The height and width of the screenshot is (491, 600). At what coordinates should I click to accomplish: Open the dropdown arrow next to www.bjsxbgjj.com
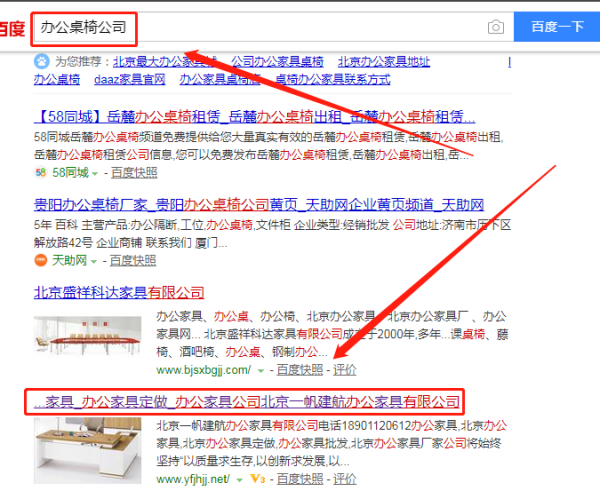click(261, 370)
